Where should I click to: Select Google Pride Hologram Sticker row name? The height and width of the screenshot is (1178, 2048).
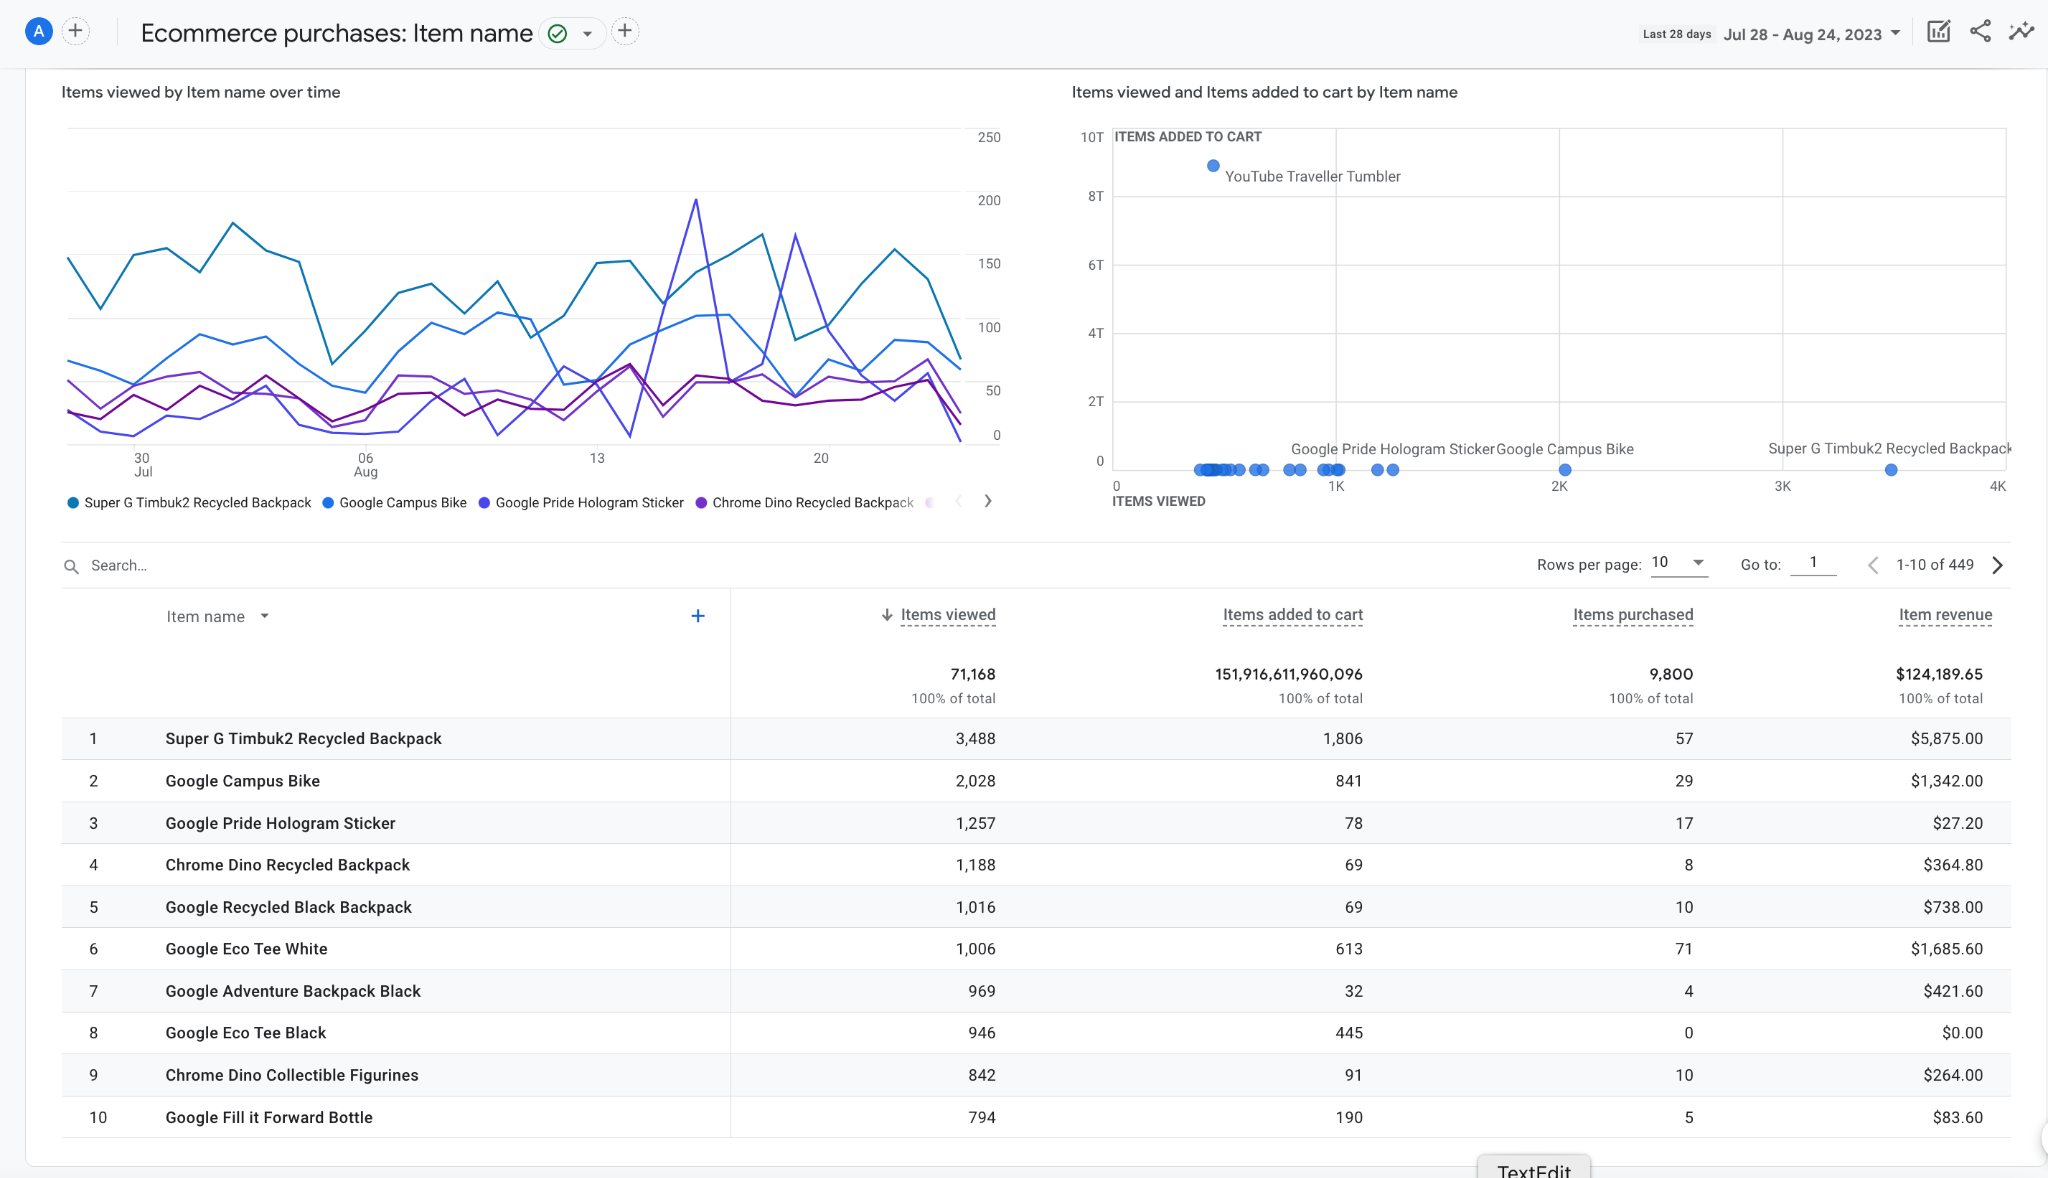pos(280,823)
